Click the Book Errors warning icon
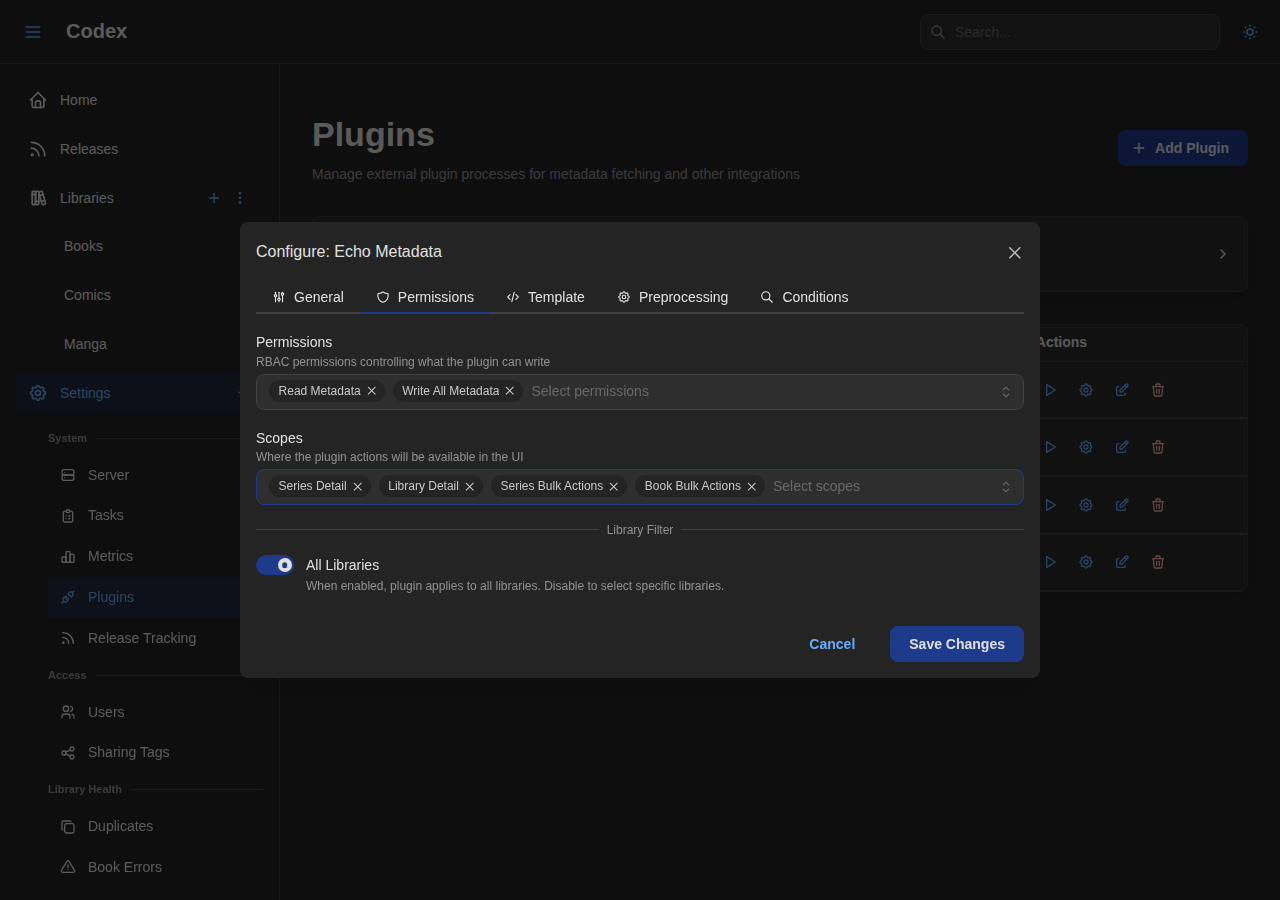 68,867
